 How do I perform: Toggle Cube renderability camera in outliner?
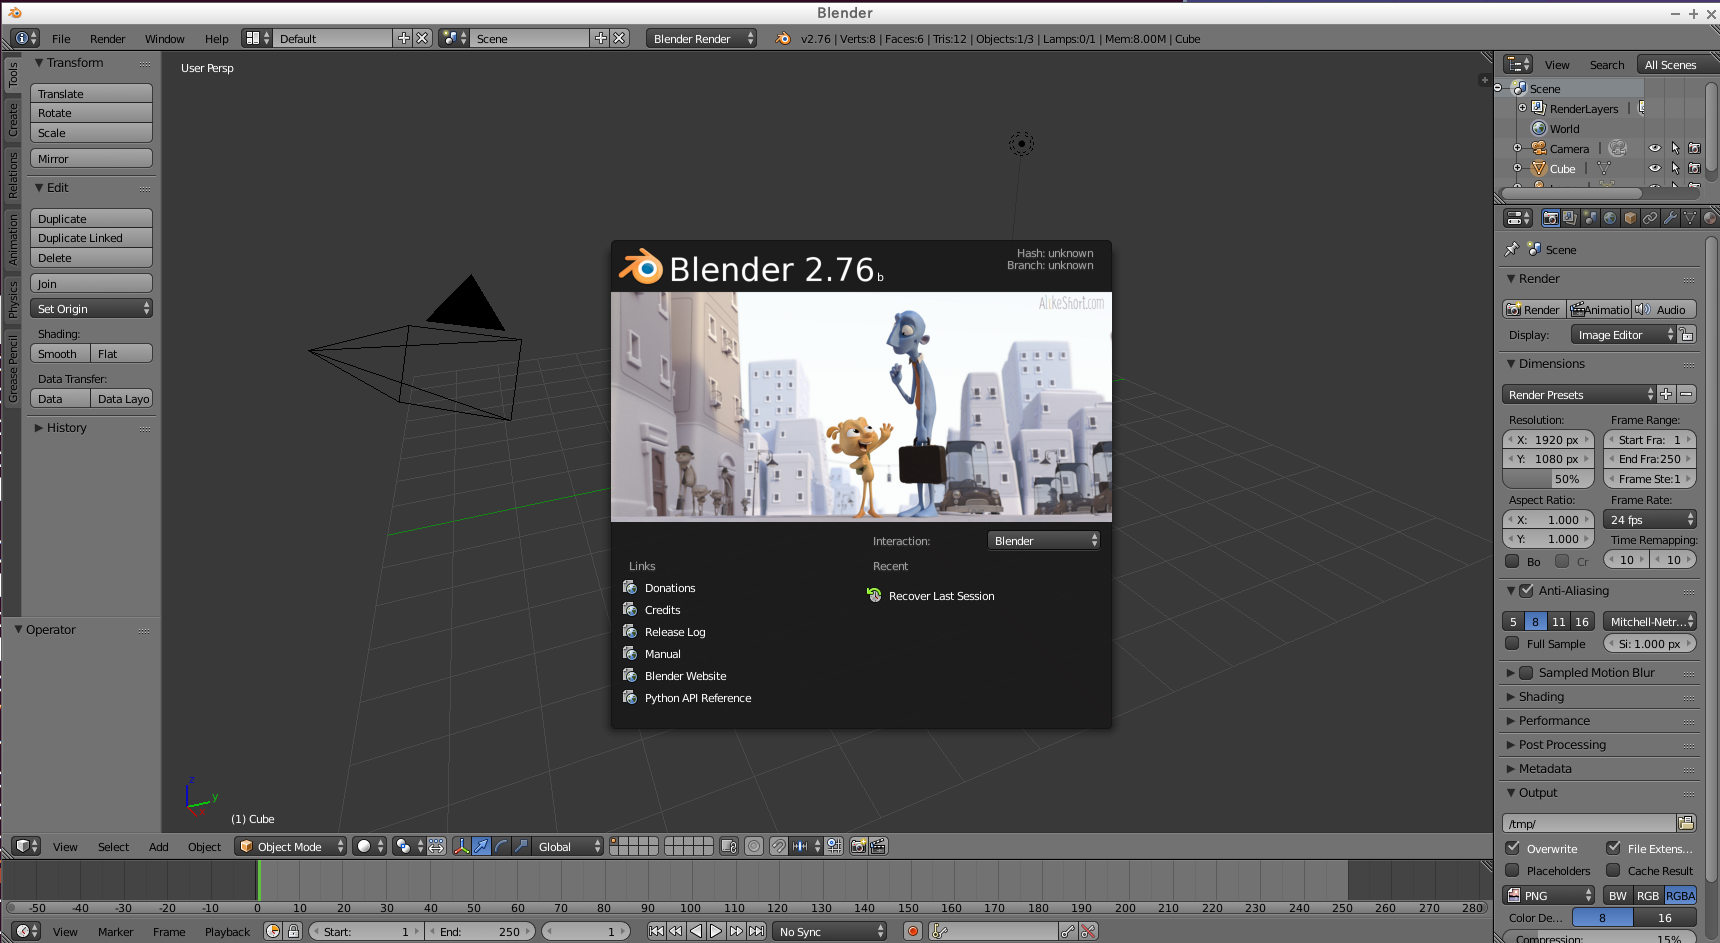point(1695,168)
